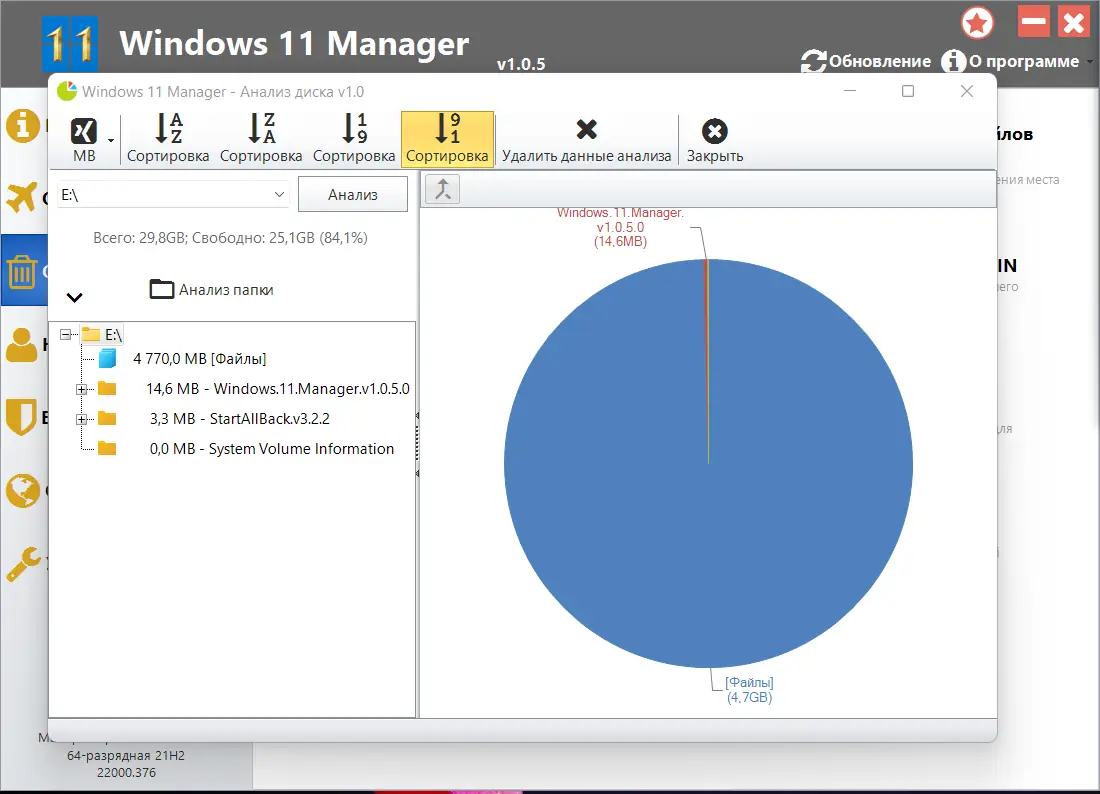
Task: Click the Всего: 29,8GB disk summary text
Action: click(230, 238)
